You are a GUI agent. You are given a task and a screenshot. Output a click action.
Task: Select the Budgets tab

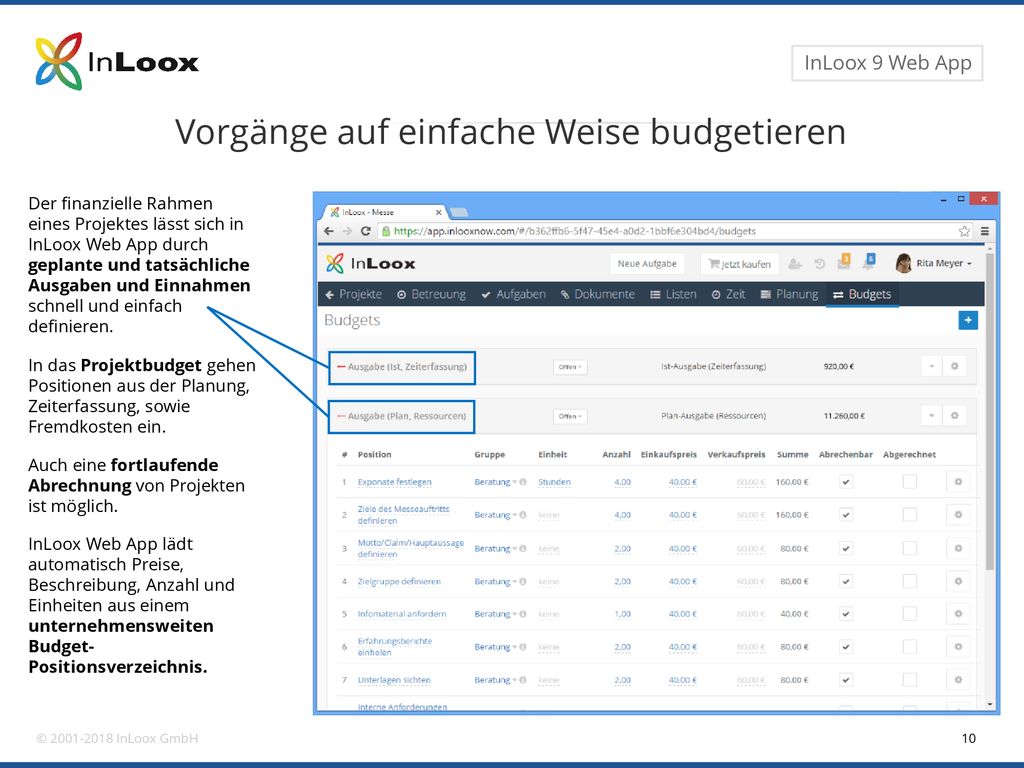[x=862, y=295]
